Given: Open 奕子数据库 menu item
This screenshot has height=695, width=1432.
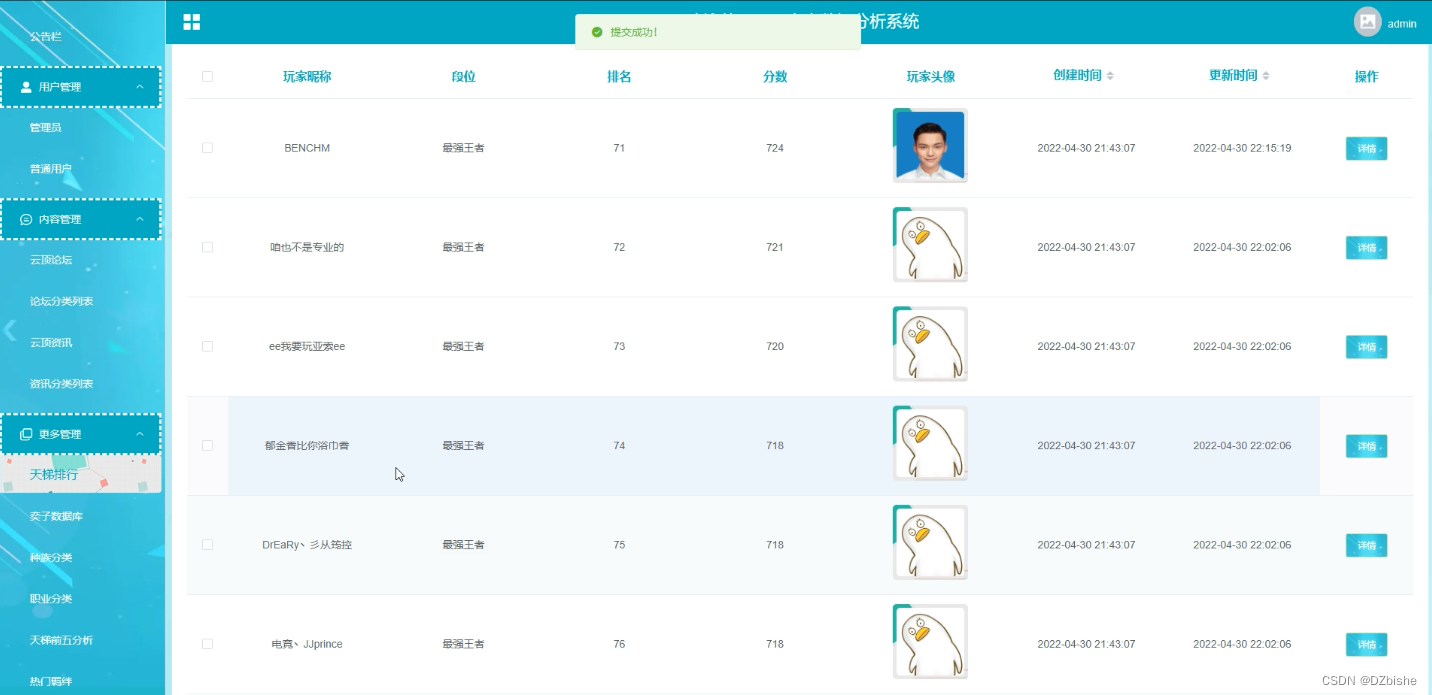Looking at the screenshot, I should [x=56, y=516].
